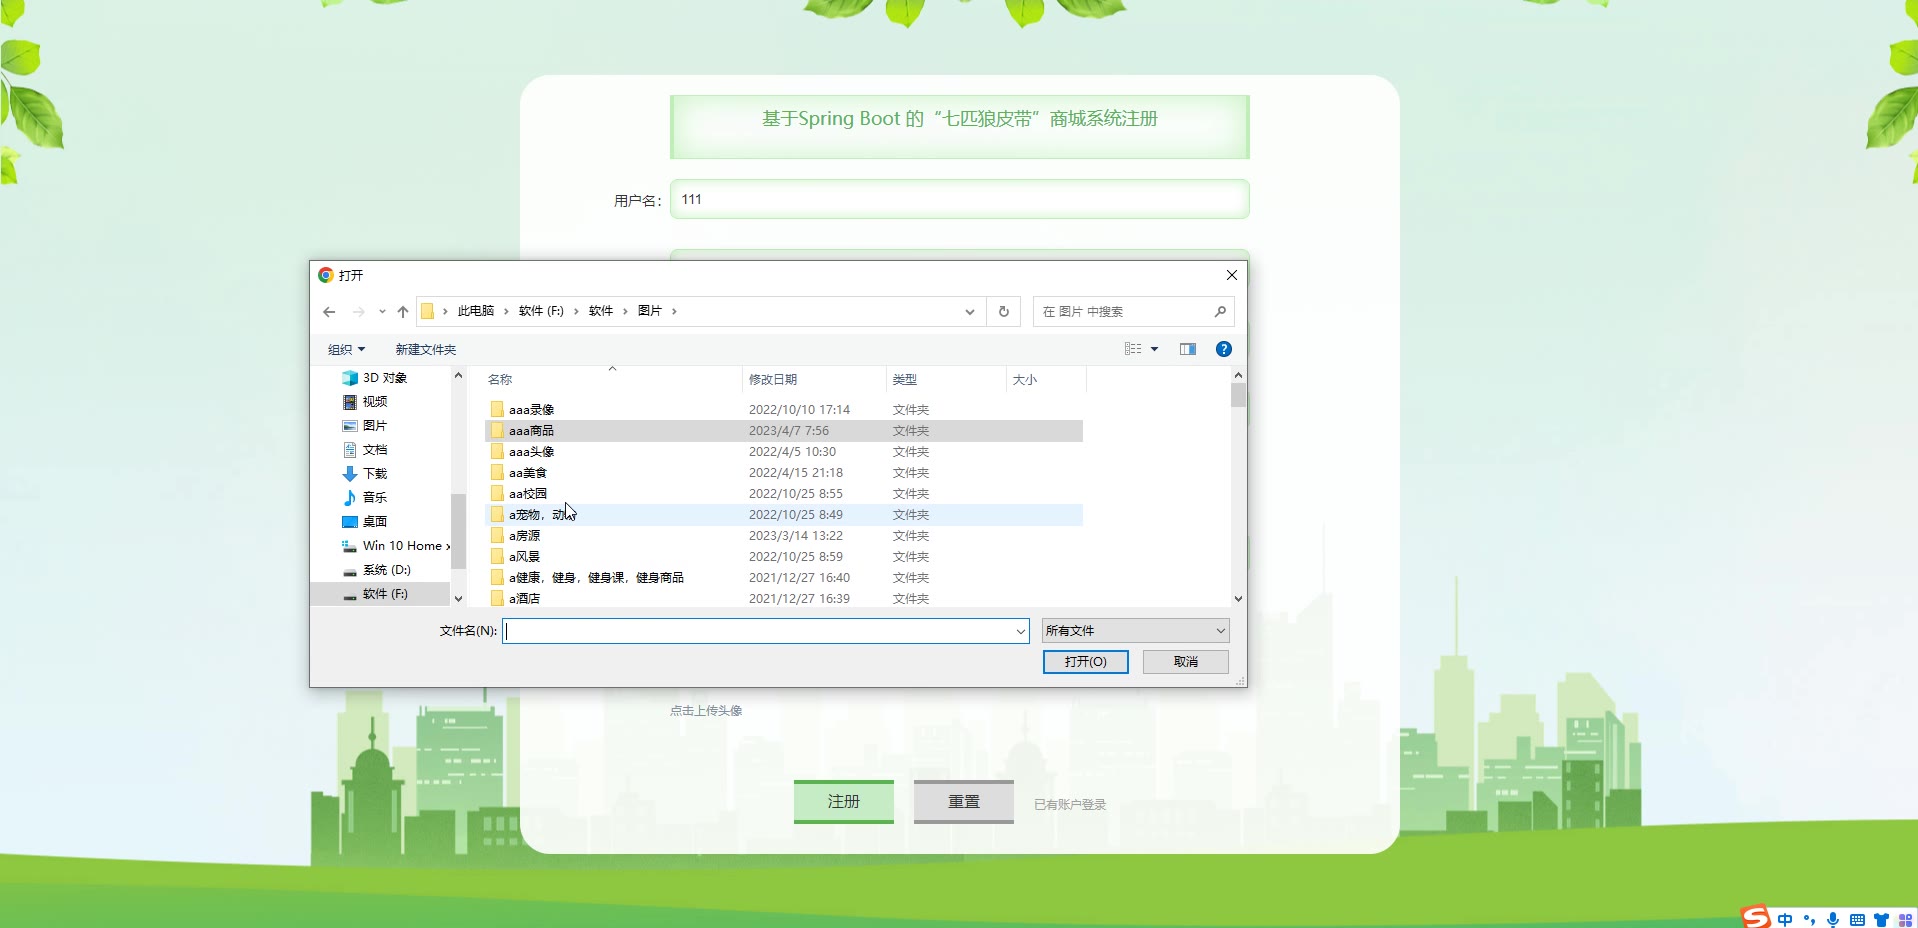This screenshot has height=928, width=1918.
Task: Open Sogou toolbox grid icon
Action: (1905, 920)
